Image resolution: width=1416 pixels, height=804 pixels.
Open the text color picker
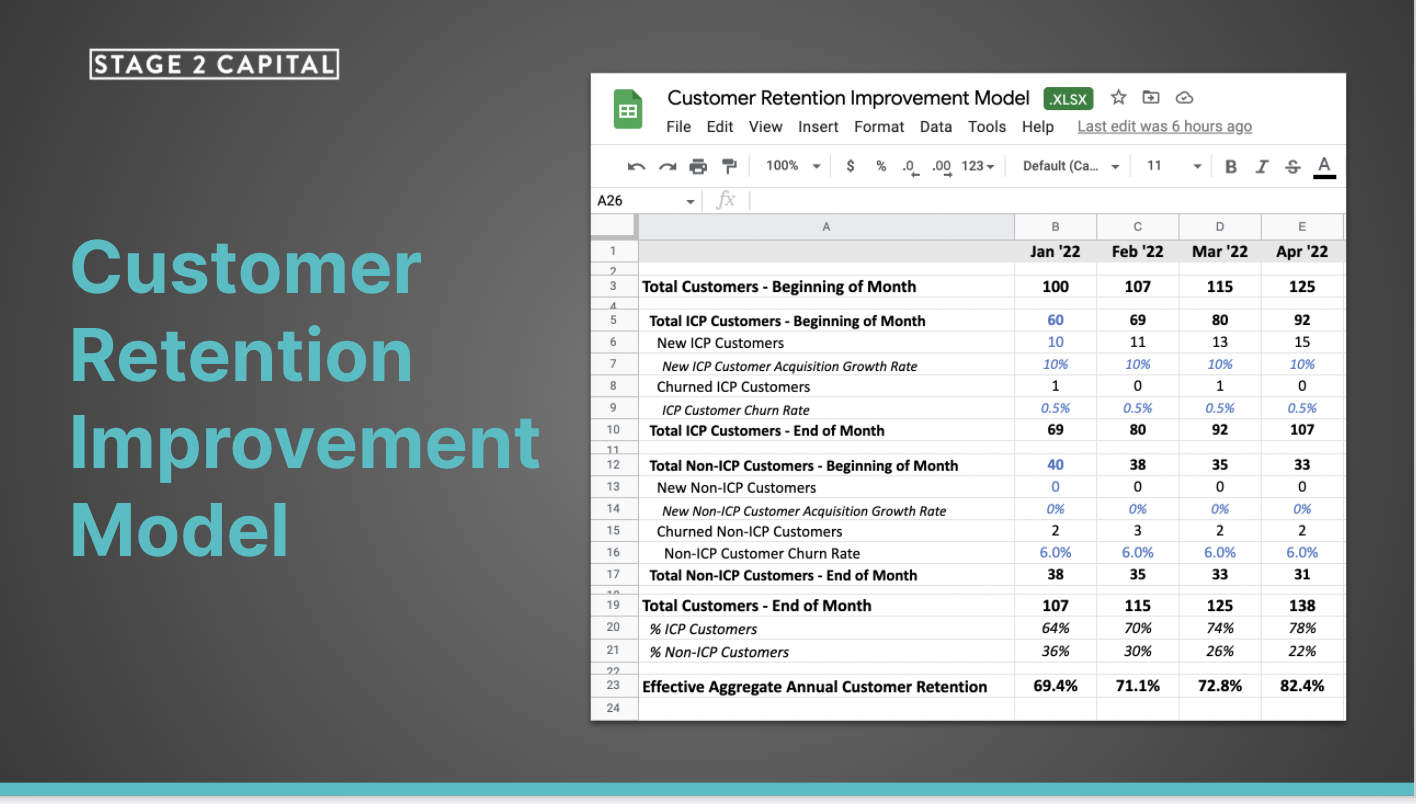point(1324,167)
